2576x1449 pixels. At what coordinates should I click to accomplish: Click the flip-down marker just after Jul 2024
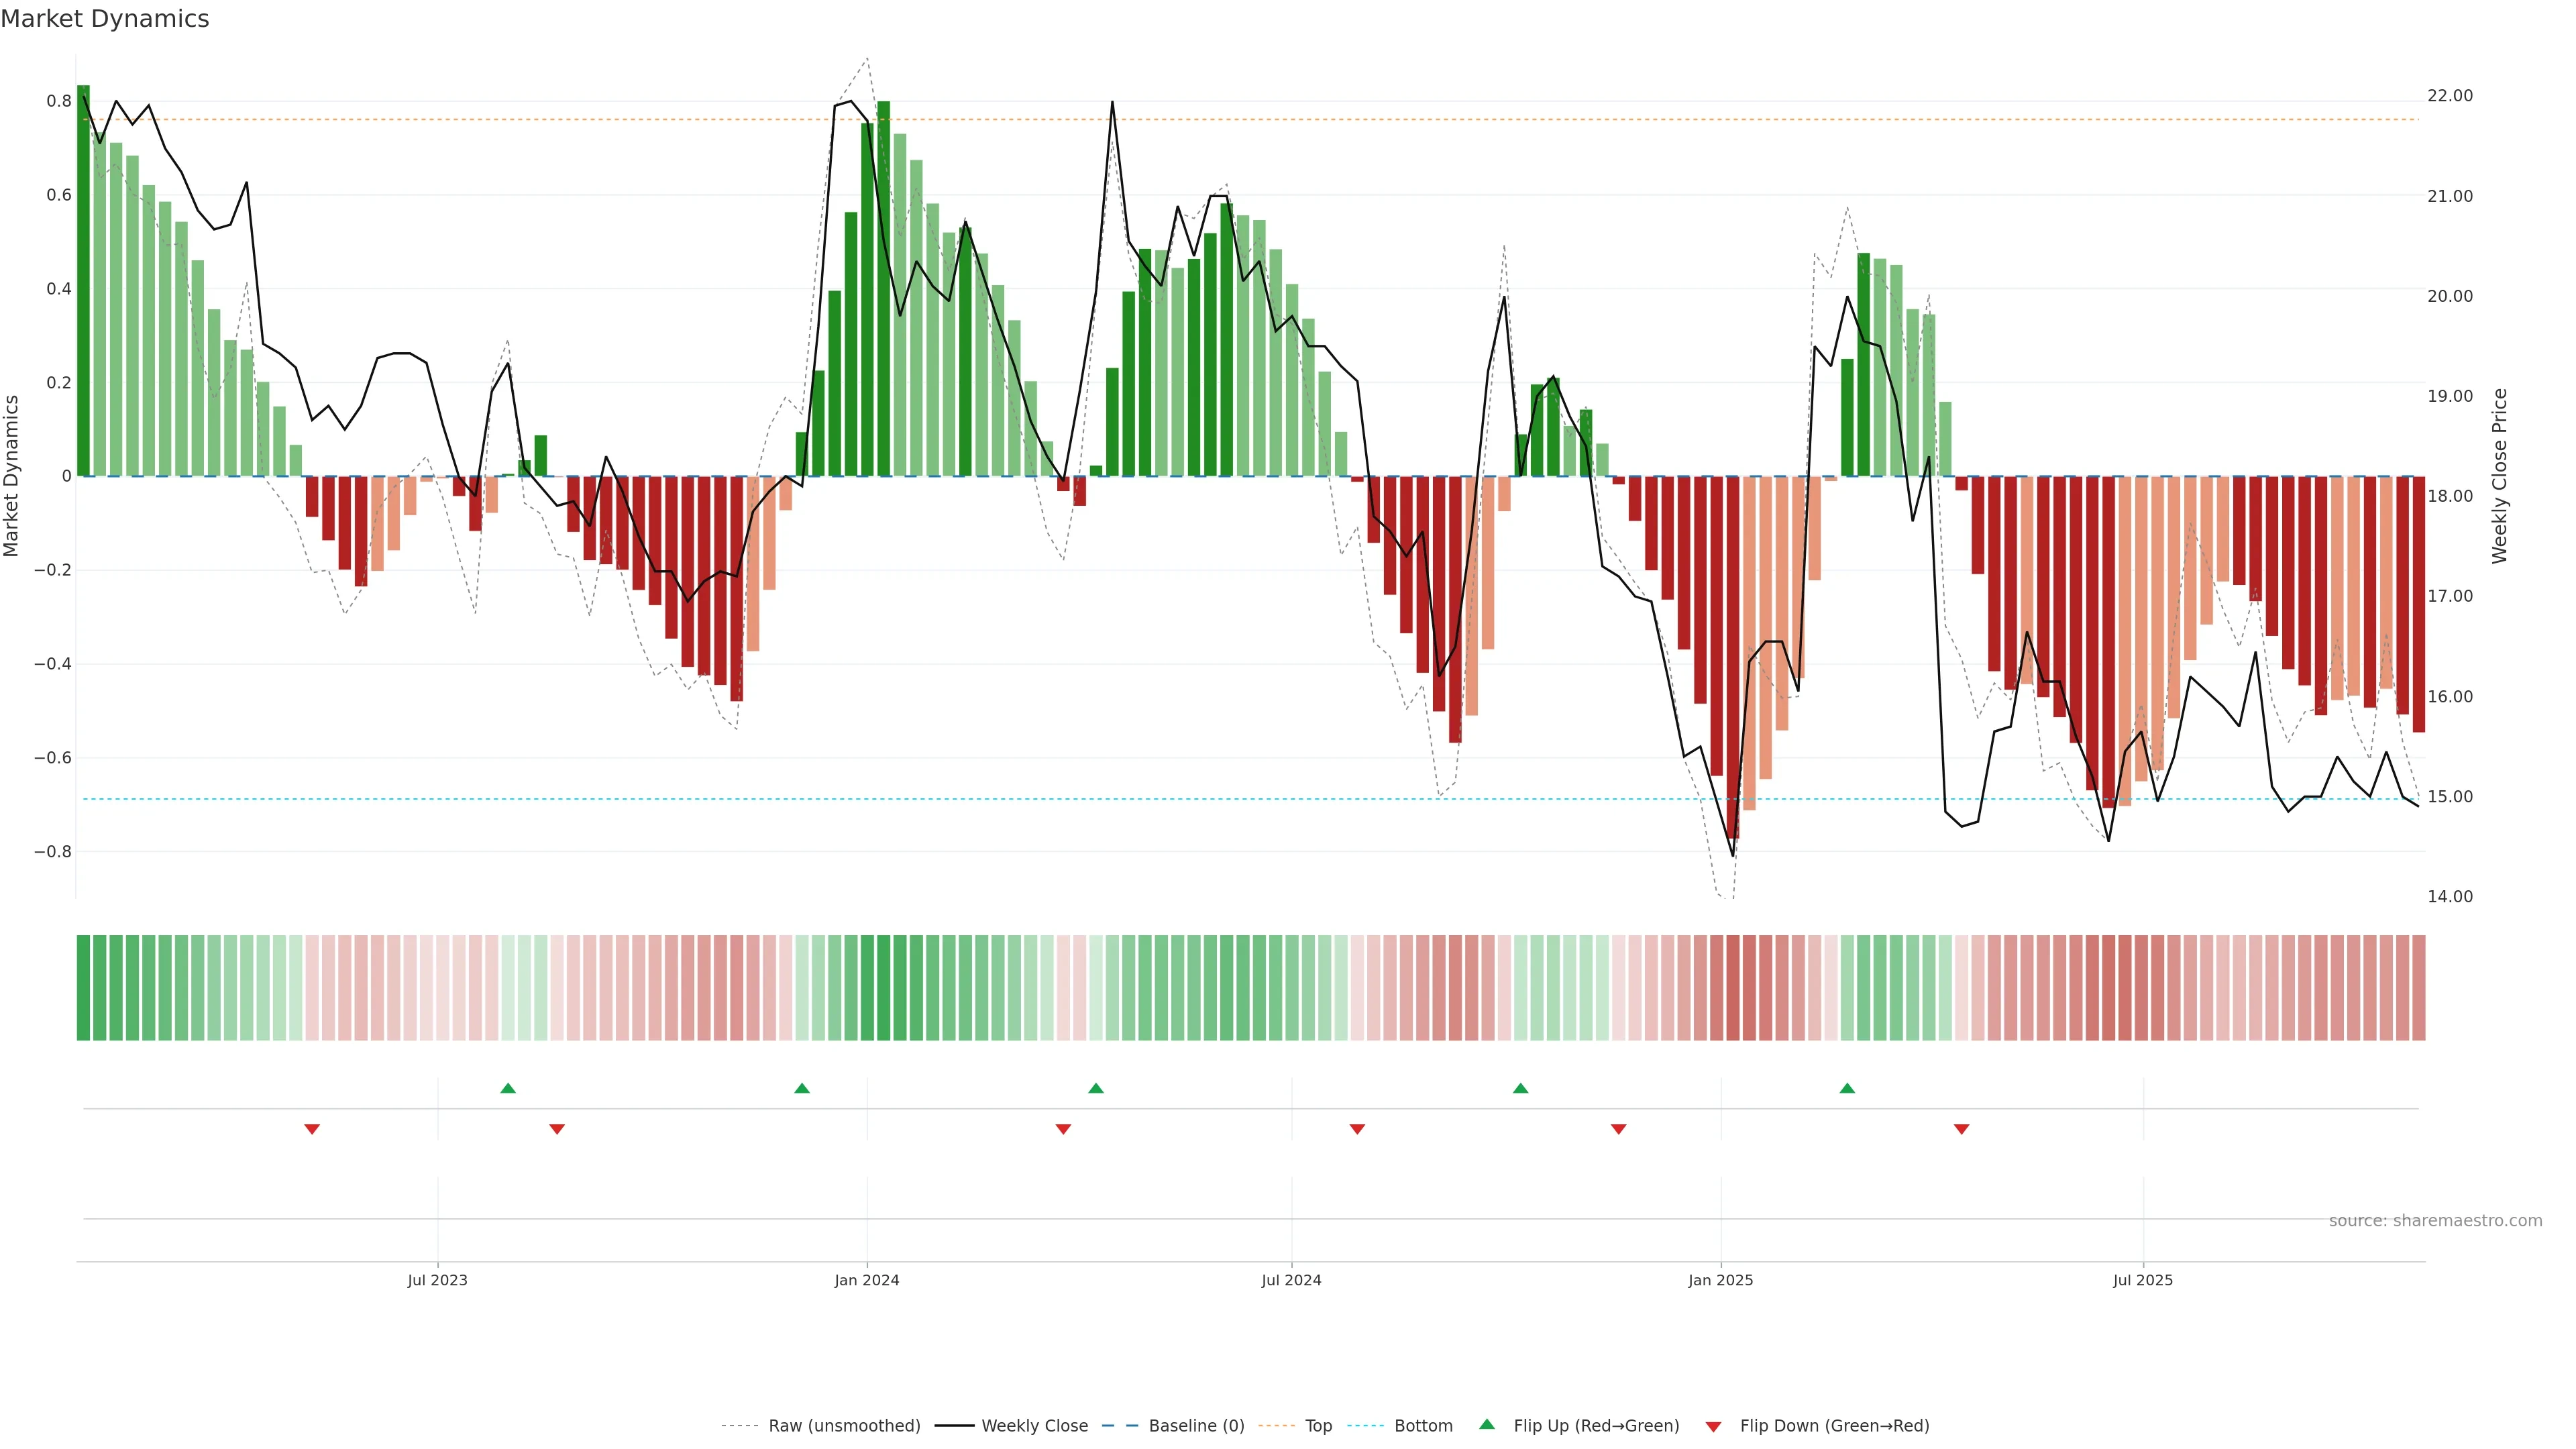pyautogui.click(x=1357, y=1129)
